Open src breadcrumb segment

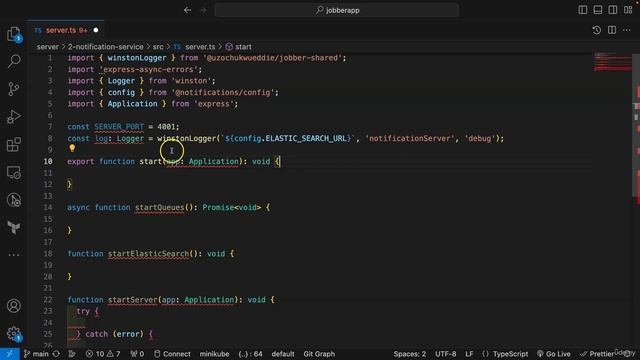click(158, 47)
